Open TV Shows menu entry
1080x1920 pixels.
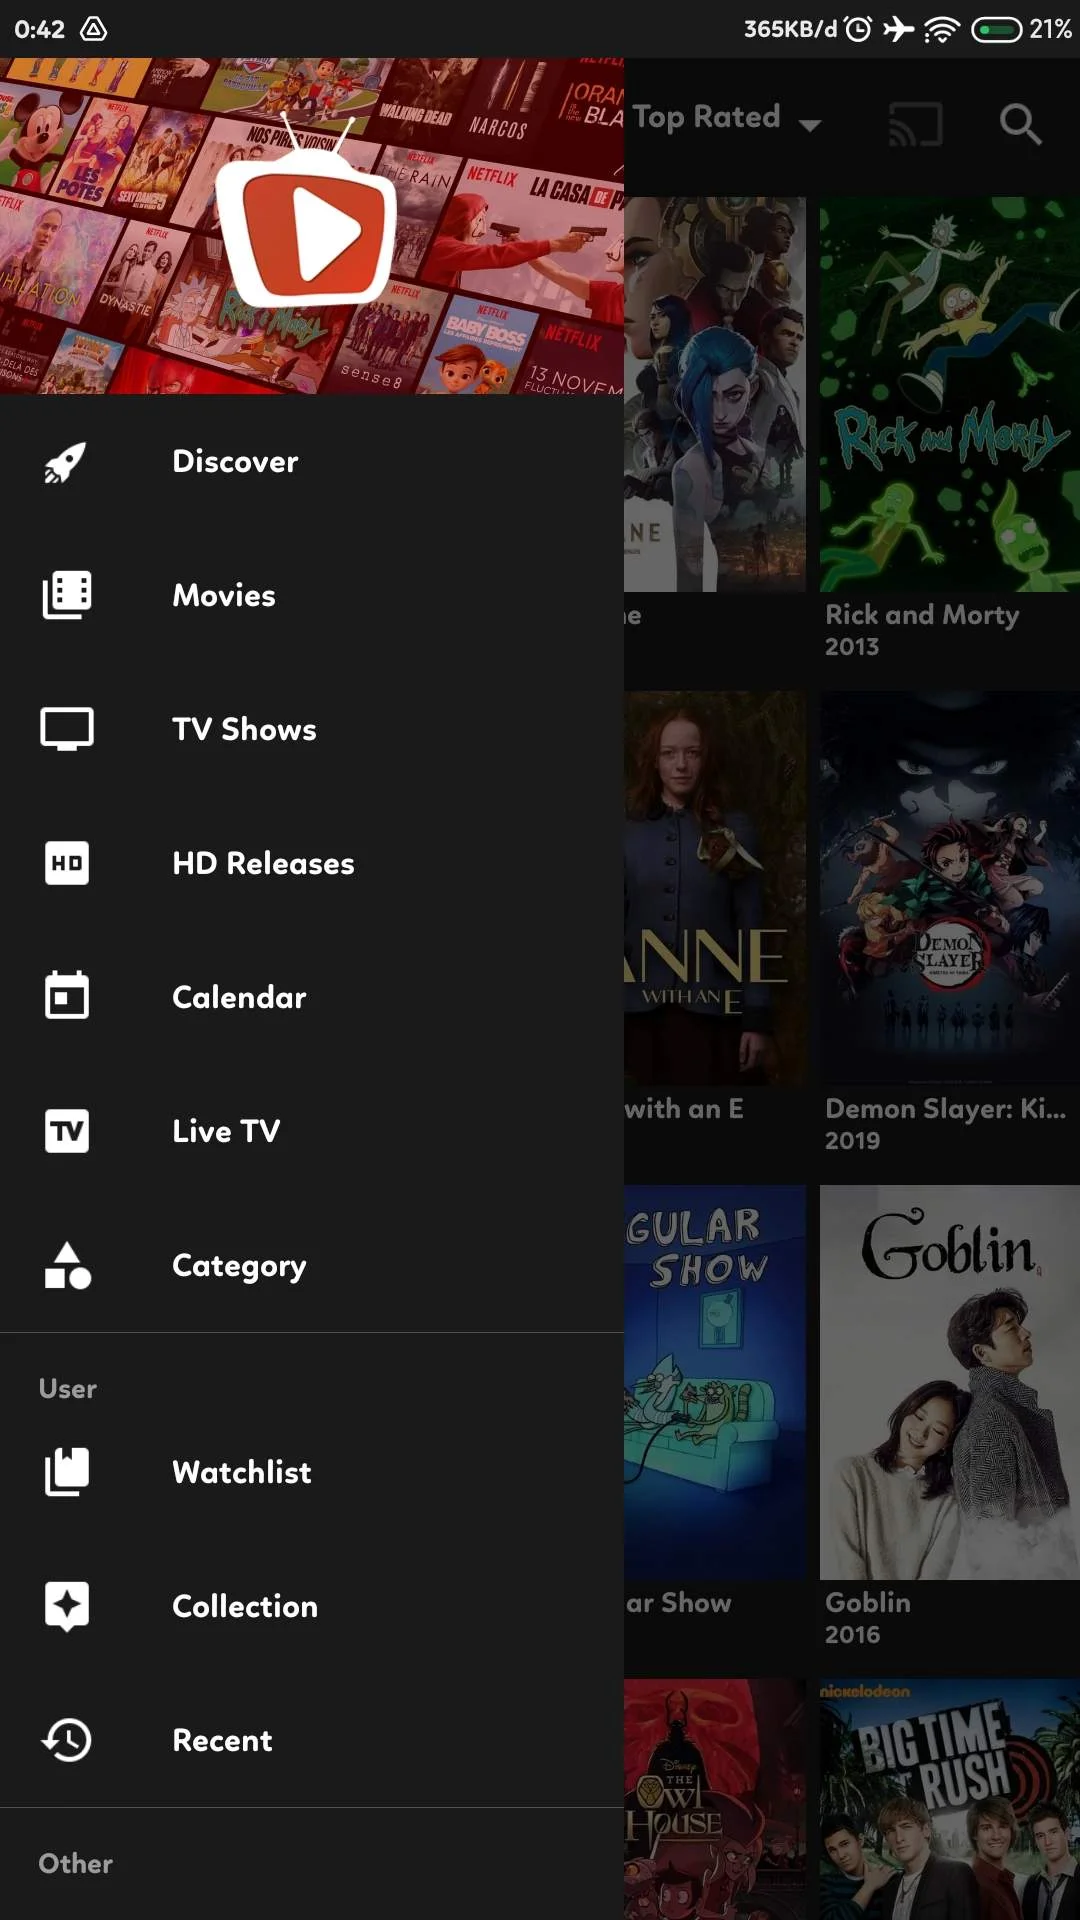pyautogui.click(x=312, y=729)
